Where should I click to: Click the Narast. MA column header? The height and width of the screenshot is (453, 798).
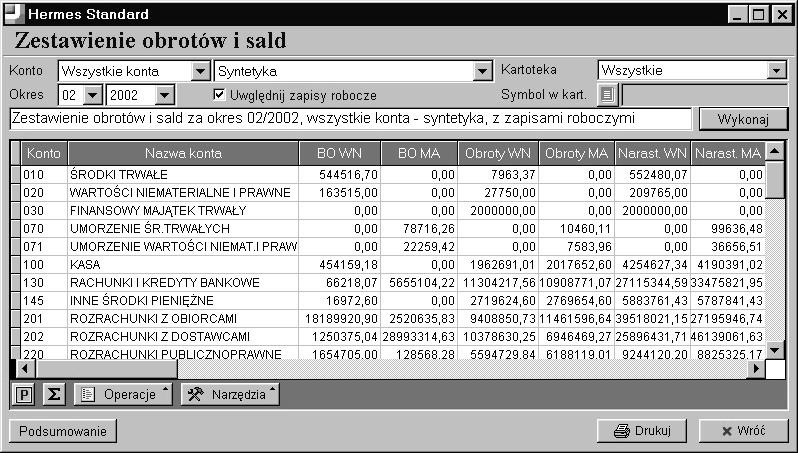(728, 153)
